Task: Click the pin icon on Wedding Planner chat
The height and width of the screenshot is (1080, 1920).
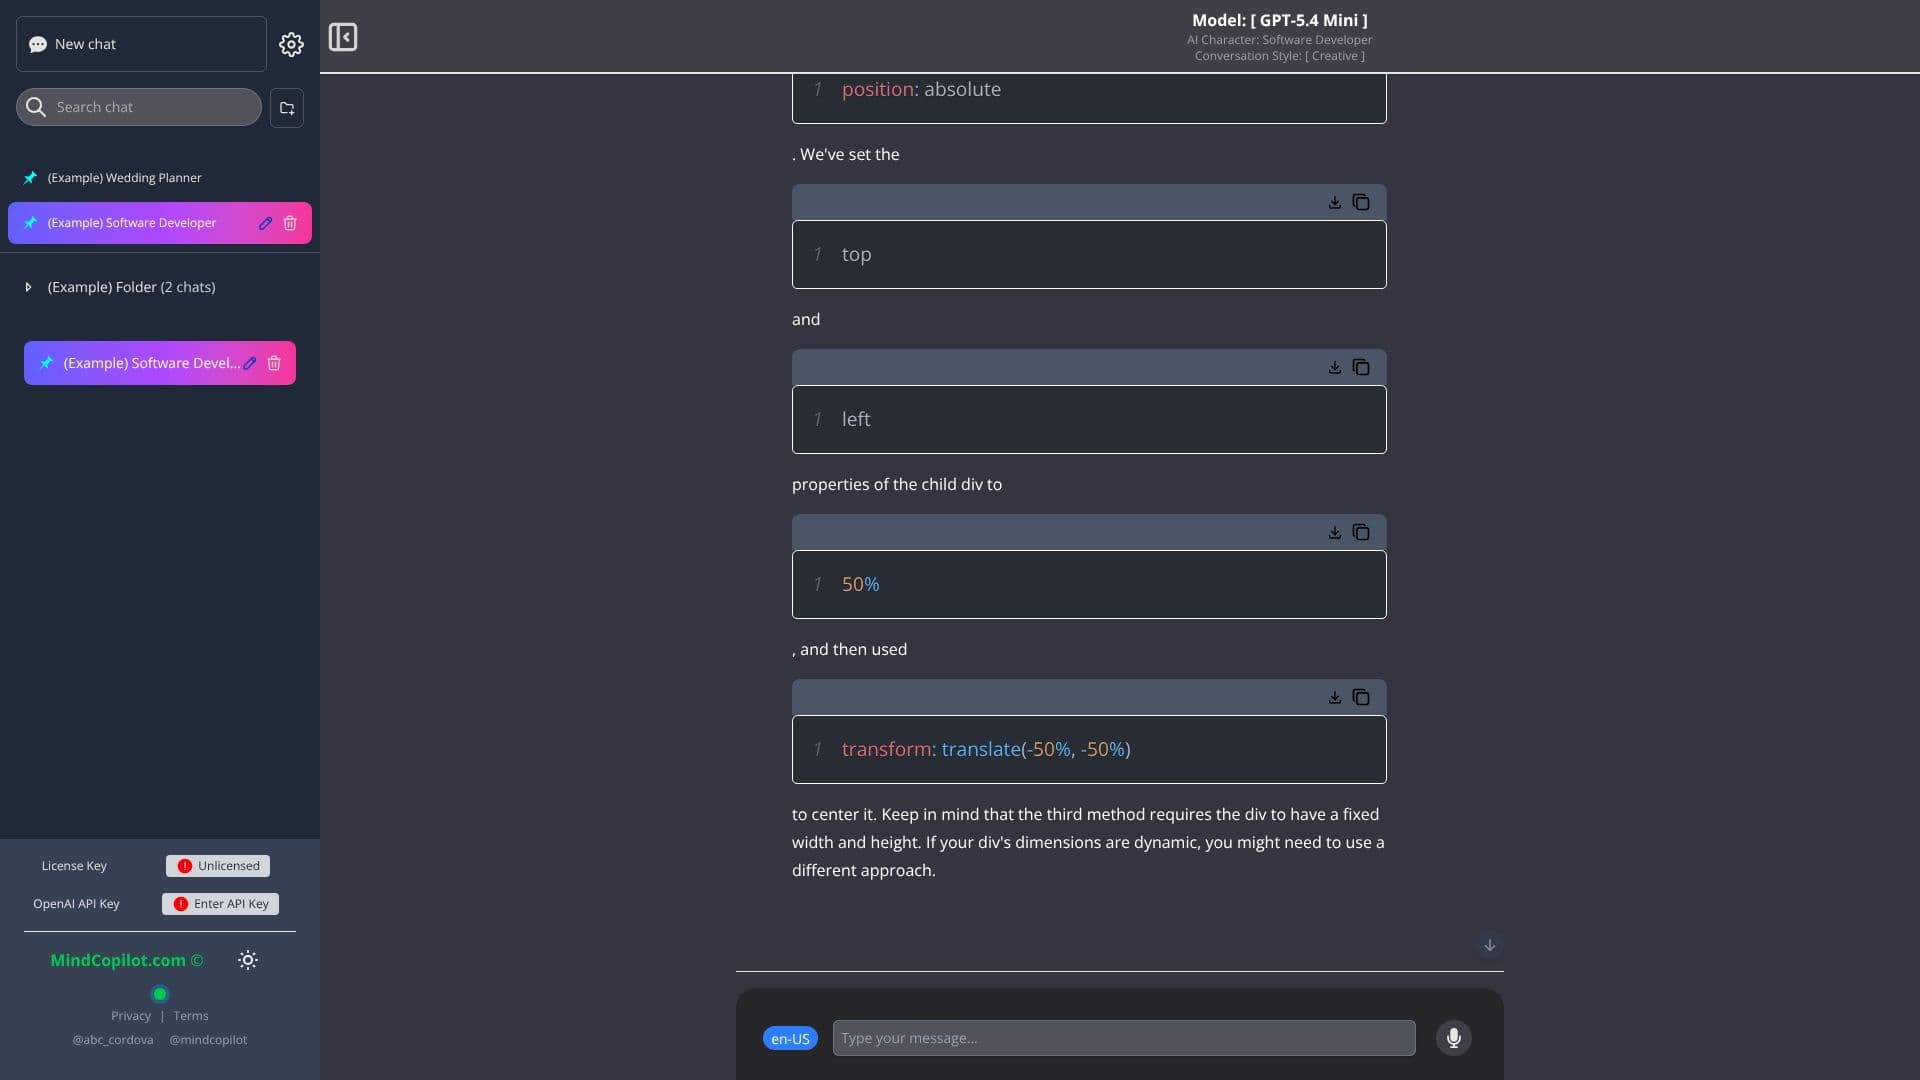Action: tap(31, 178)
